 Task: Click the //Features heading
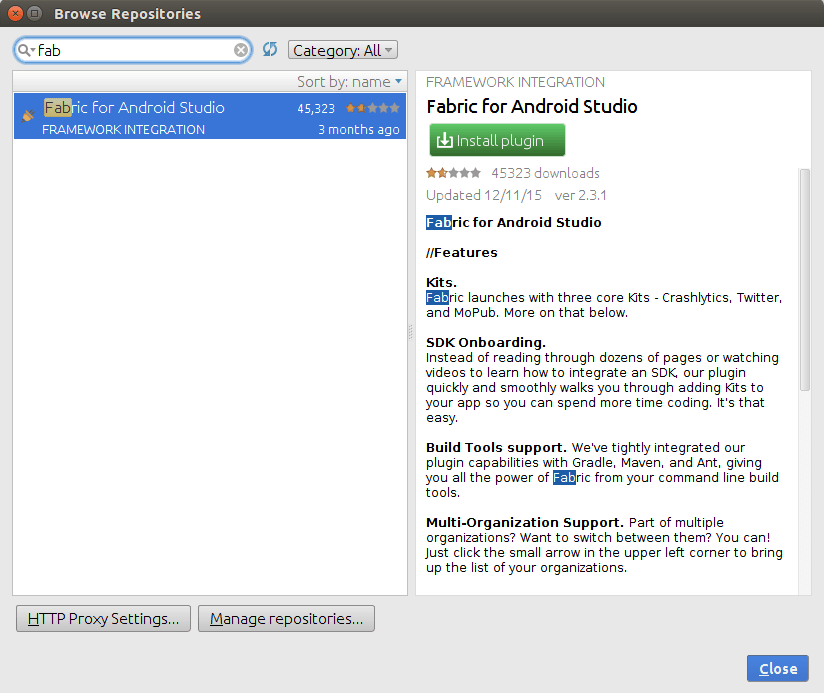click(x=461, y=253)
